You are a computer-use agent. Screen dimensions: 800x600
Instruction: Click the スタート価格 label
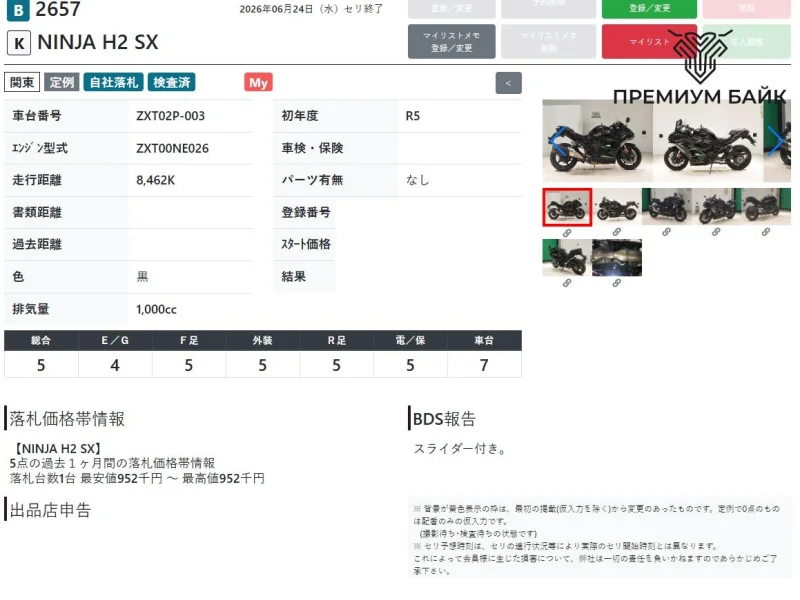[306, 244]
